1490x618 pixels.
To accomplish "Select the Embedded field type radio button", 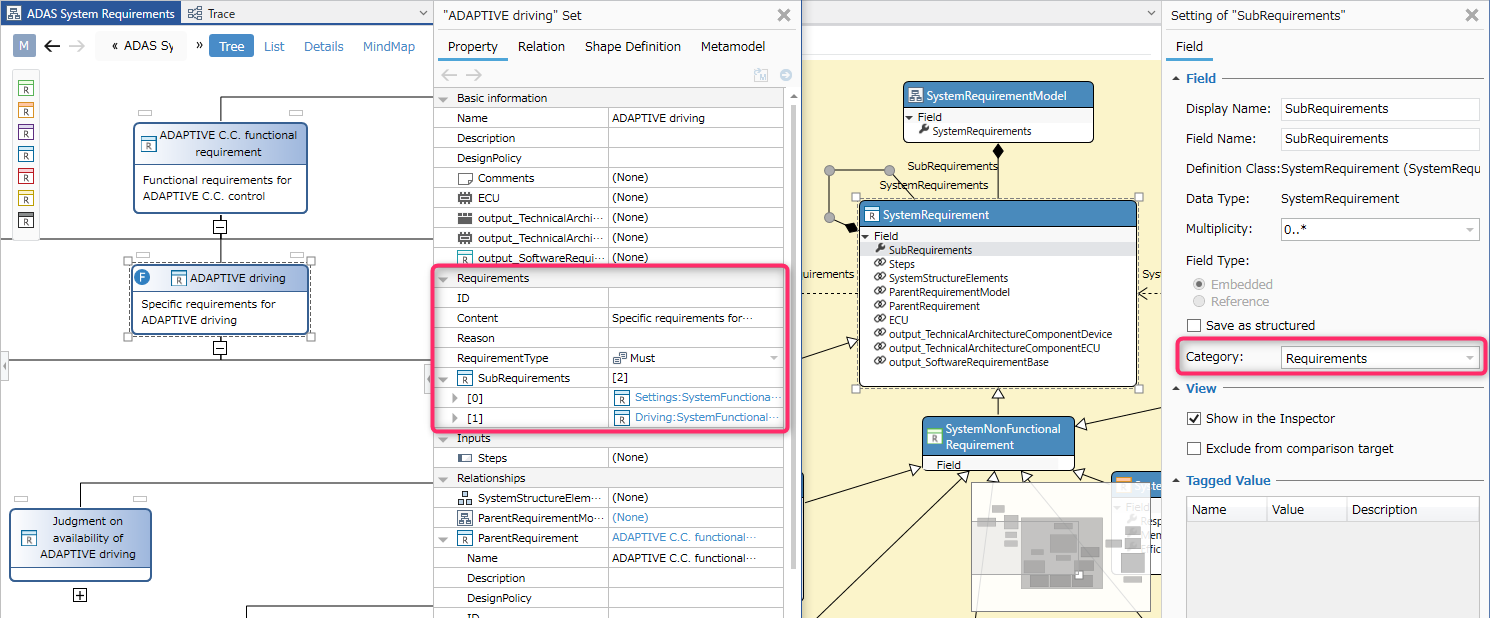I will coord(1198,285).
